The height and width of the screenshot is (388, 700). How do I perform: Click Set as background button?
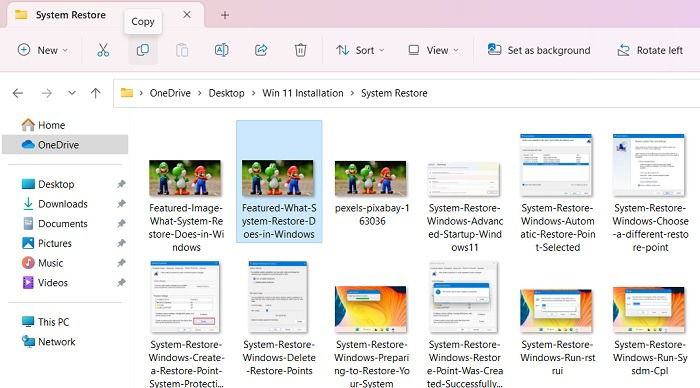(x=539, y=50)
